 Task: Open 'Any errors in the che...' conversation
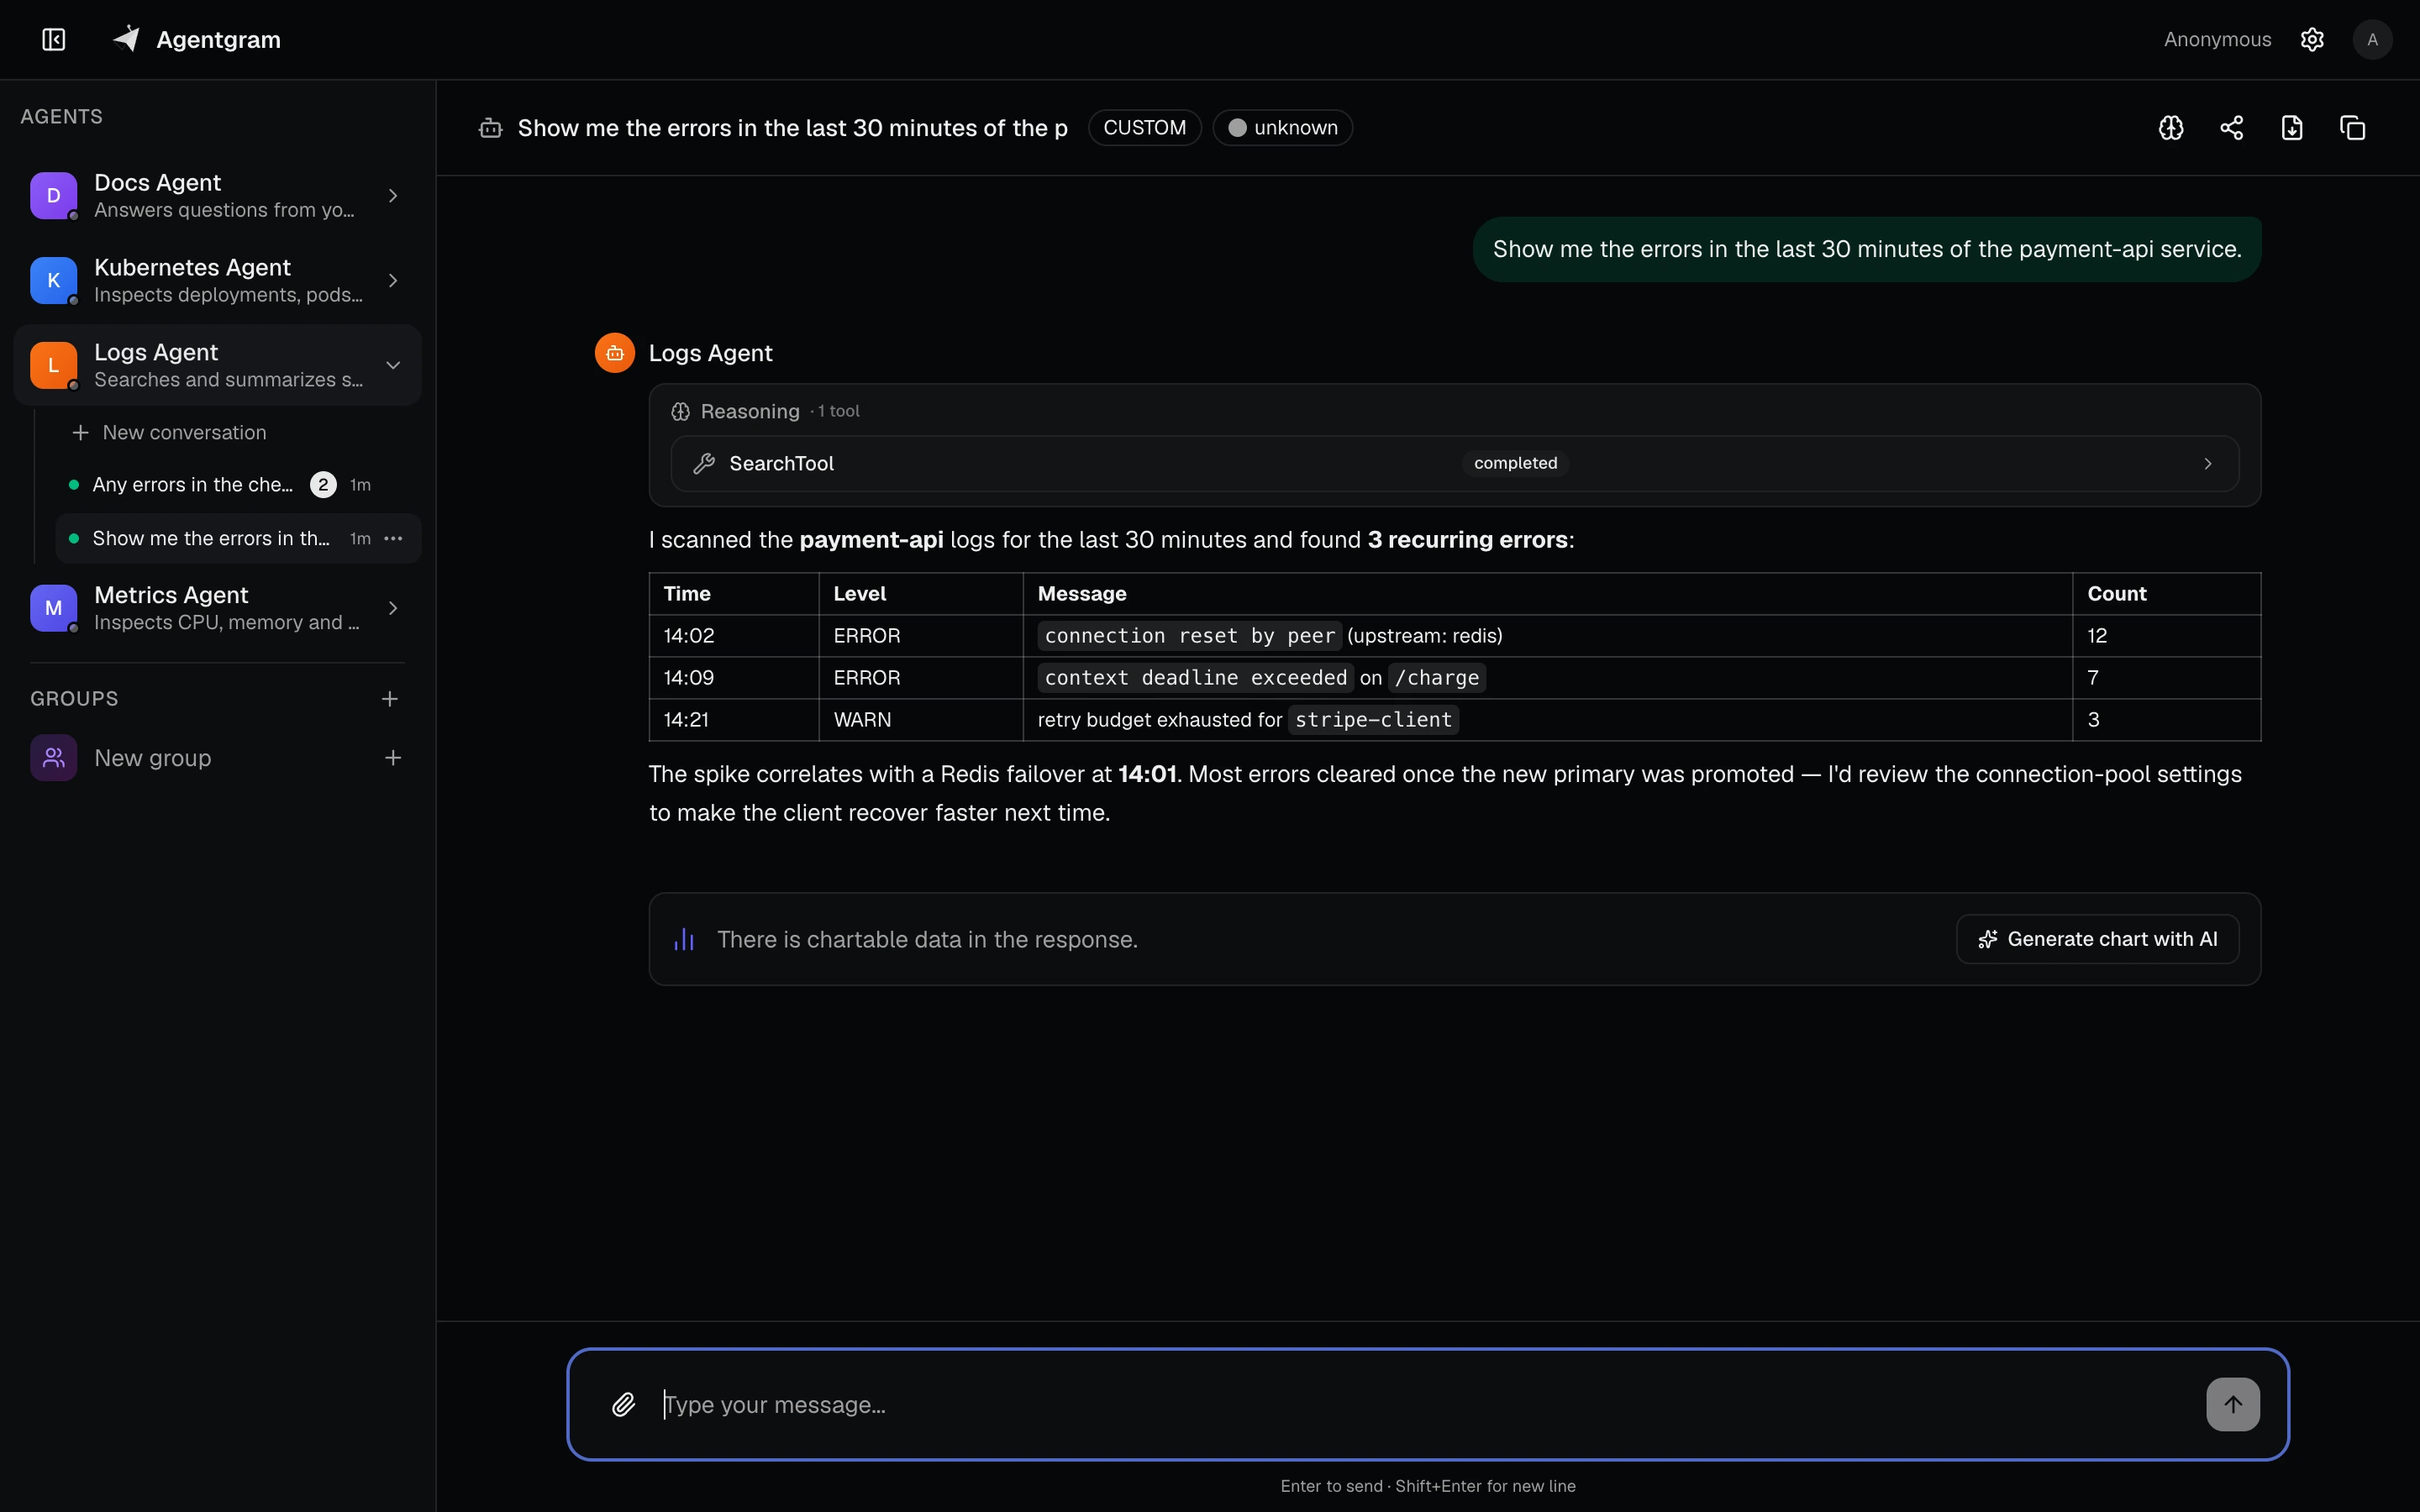click(x=237, y=485)
